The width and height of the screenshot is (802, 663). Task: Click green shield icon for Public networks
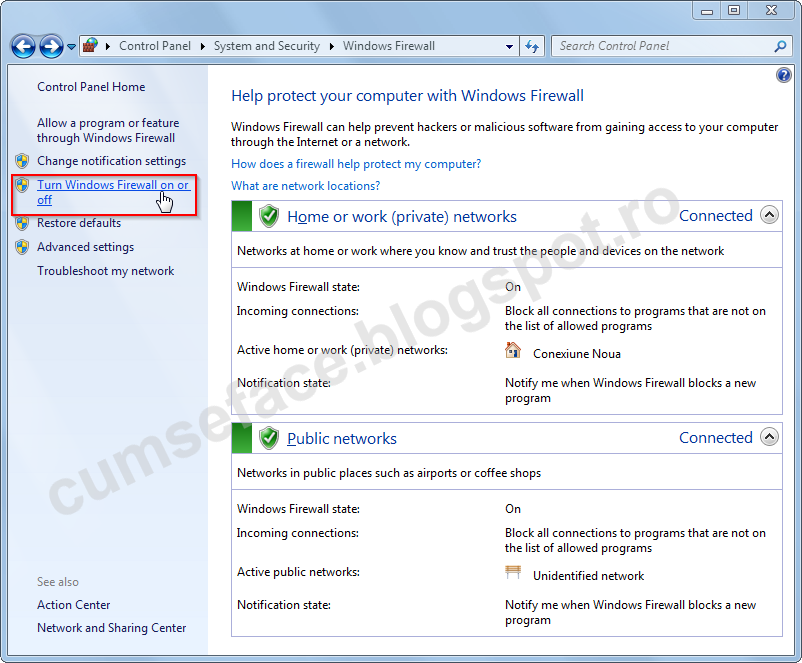click(x=269, y=438)
